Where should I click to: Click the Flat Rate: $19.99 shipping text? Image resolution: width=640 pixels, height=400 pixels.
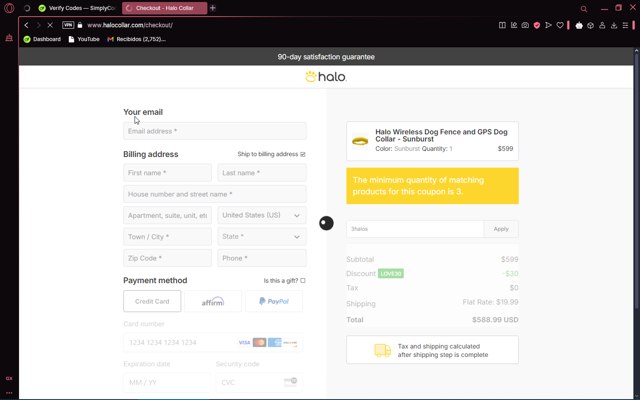(490, 302)
